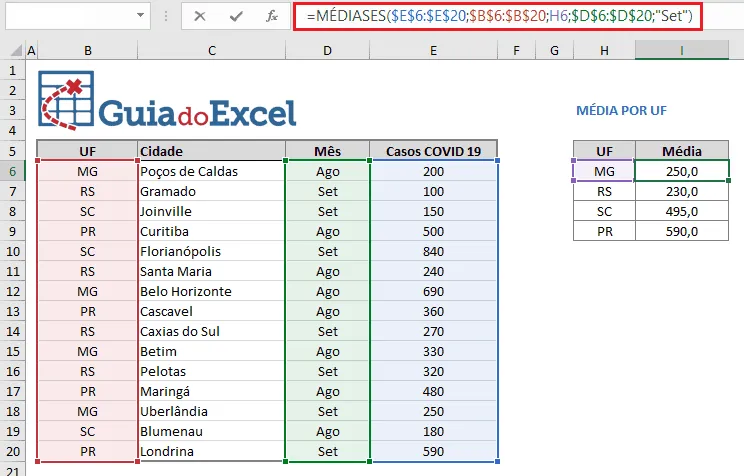Select cell 'Joinville'
Image resolution: width=744 pixels, height=476 pixels.
pyautogui.click(x=211, y=211)
